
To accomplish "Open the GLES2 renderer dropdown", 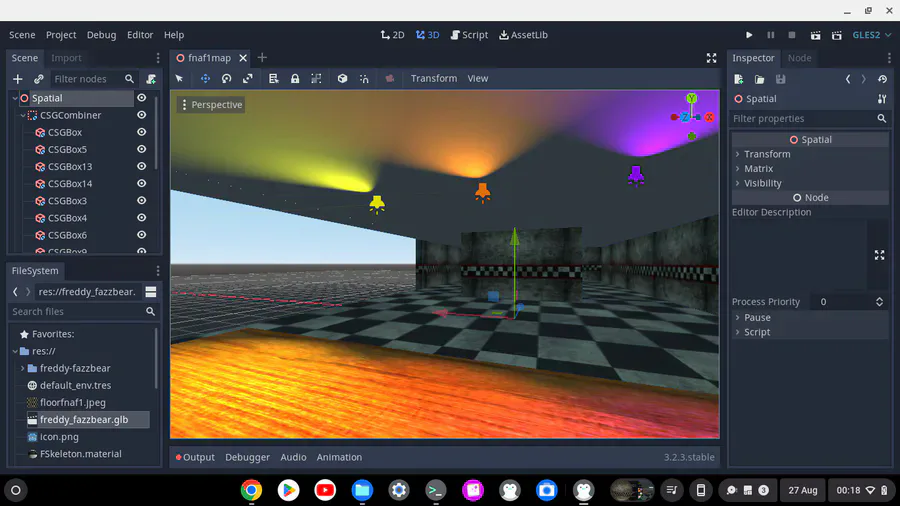I will pyautogui.click(x=871, y=35).
